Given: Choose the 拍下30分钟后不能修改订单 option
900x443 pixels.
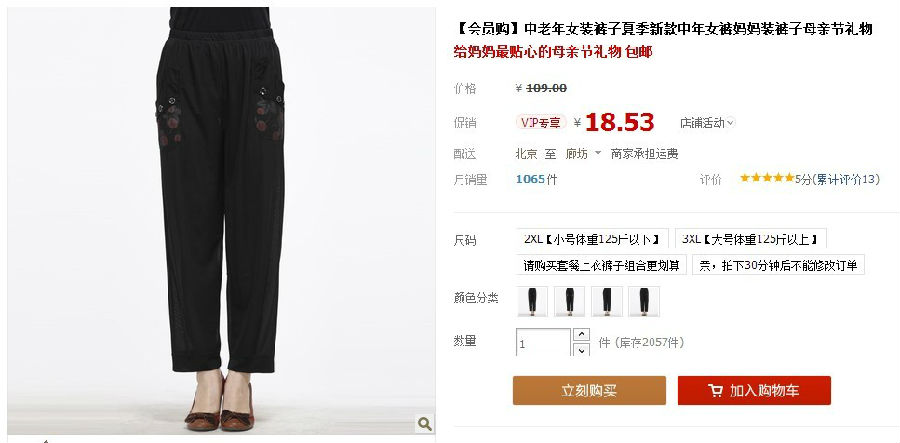Looking at the screenshot, I should tap(778, 265).
